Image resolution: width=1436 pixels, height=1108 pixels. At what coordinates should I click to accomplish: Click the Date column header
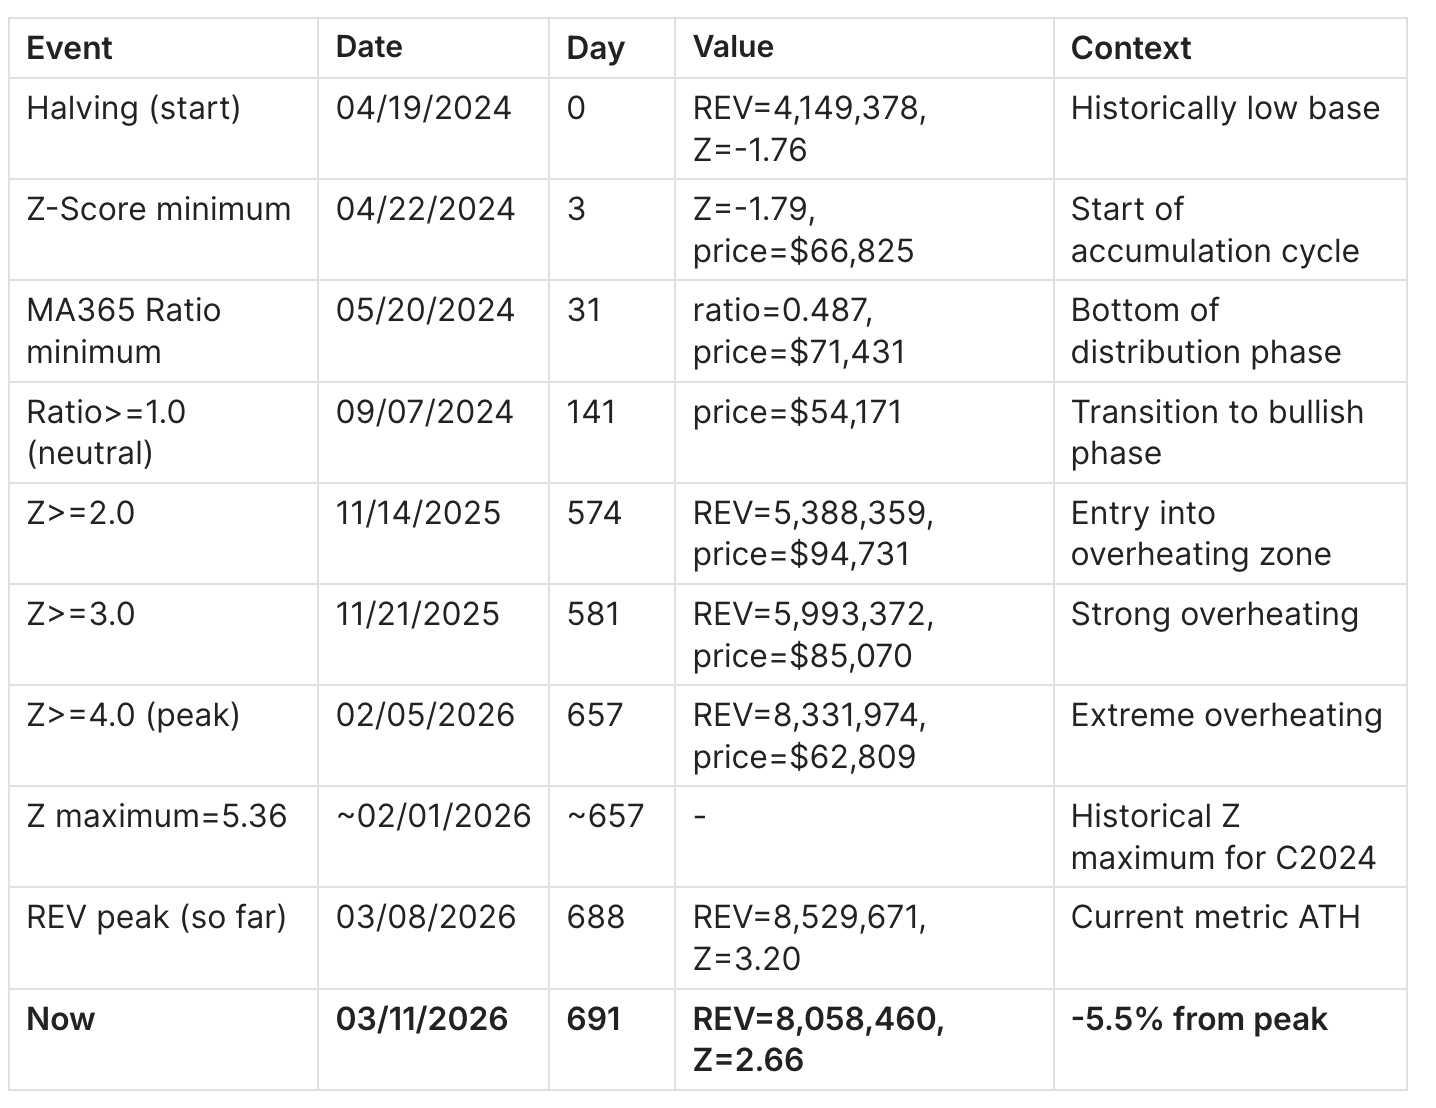[369, 47]
